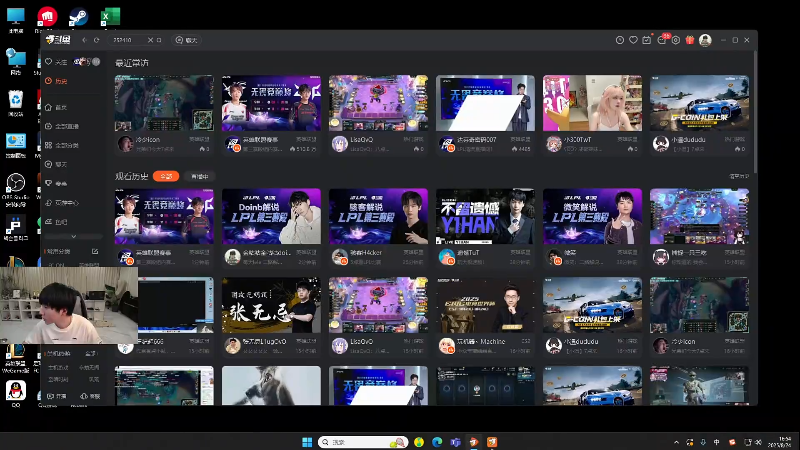This screenshot has height=450, width=800.
Task: Open the red gift box icon
Action: 690,40
